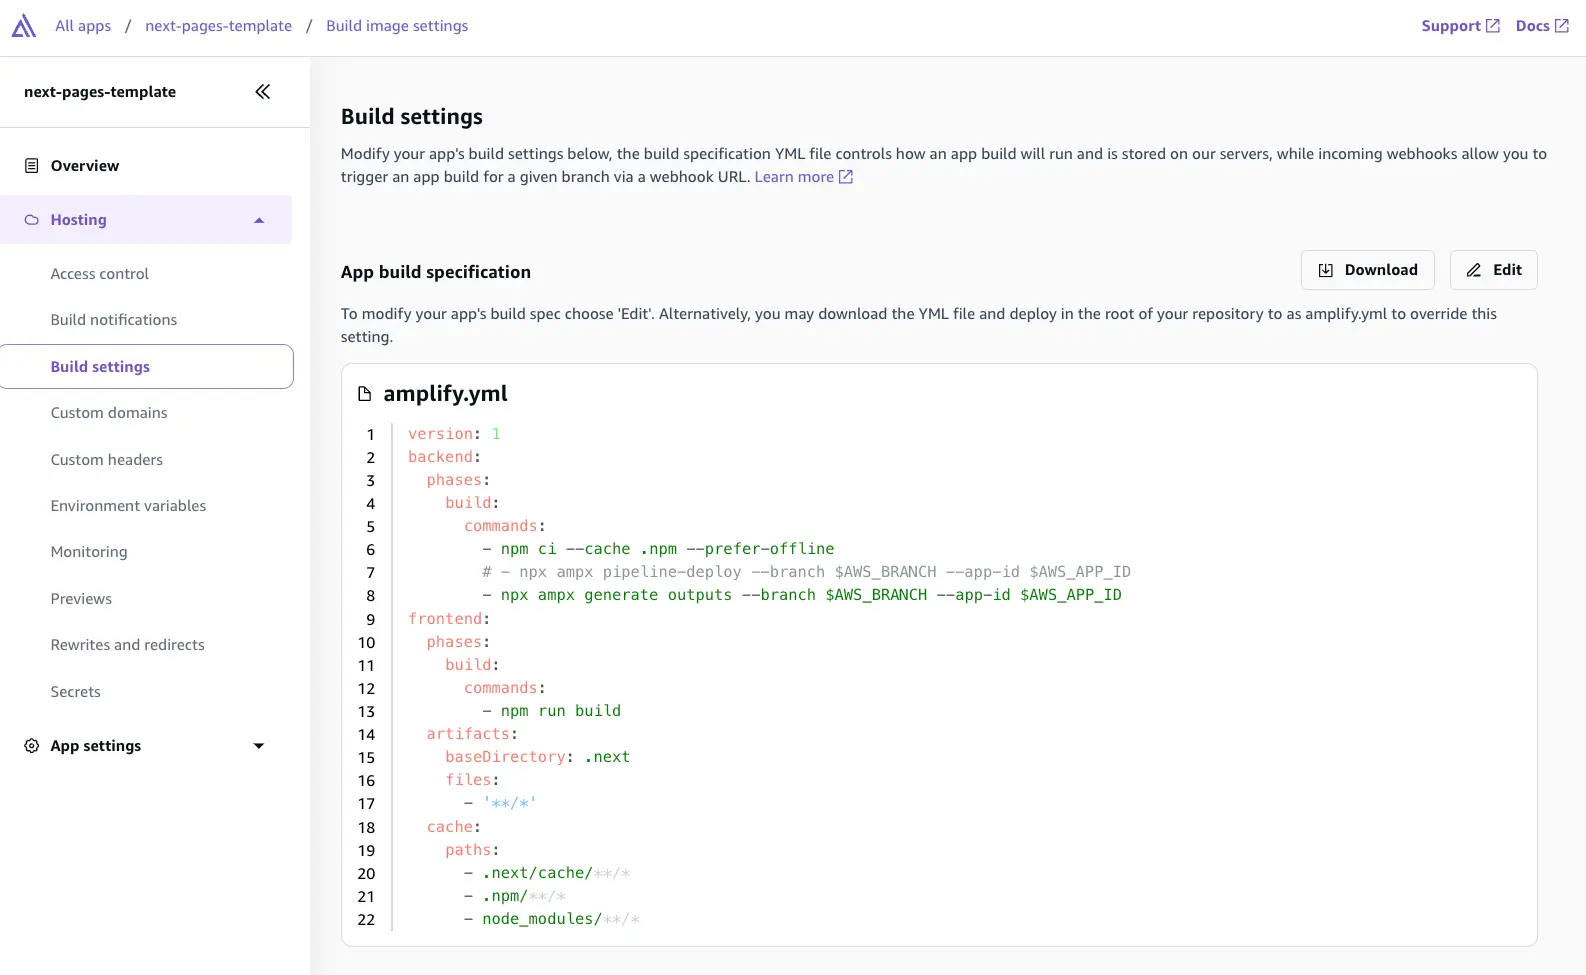
Task: Open Build notifications page
Action: (x=114, y=320)
